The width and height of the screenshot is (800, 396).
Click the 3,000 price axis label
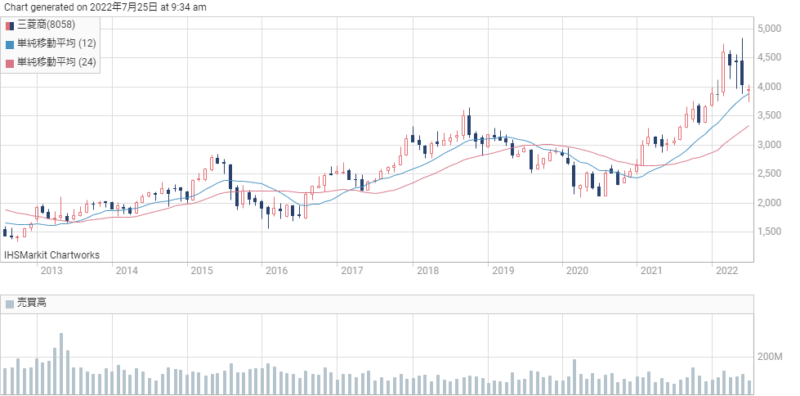click(770, 145)
